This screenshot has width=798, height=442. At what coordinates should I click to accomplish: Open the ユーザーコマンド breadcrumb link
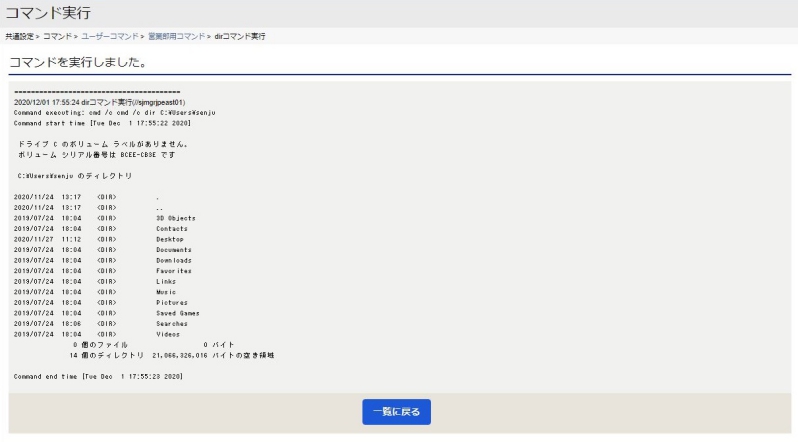click(x=110, y=36)
